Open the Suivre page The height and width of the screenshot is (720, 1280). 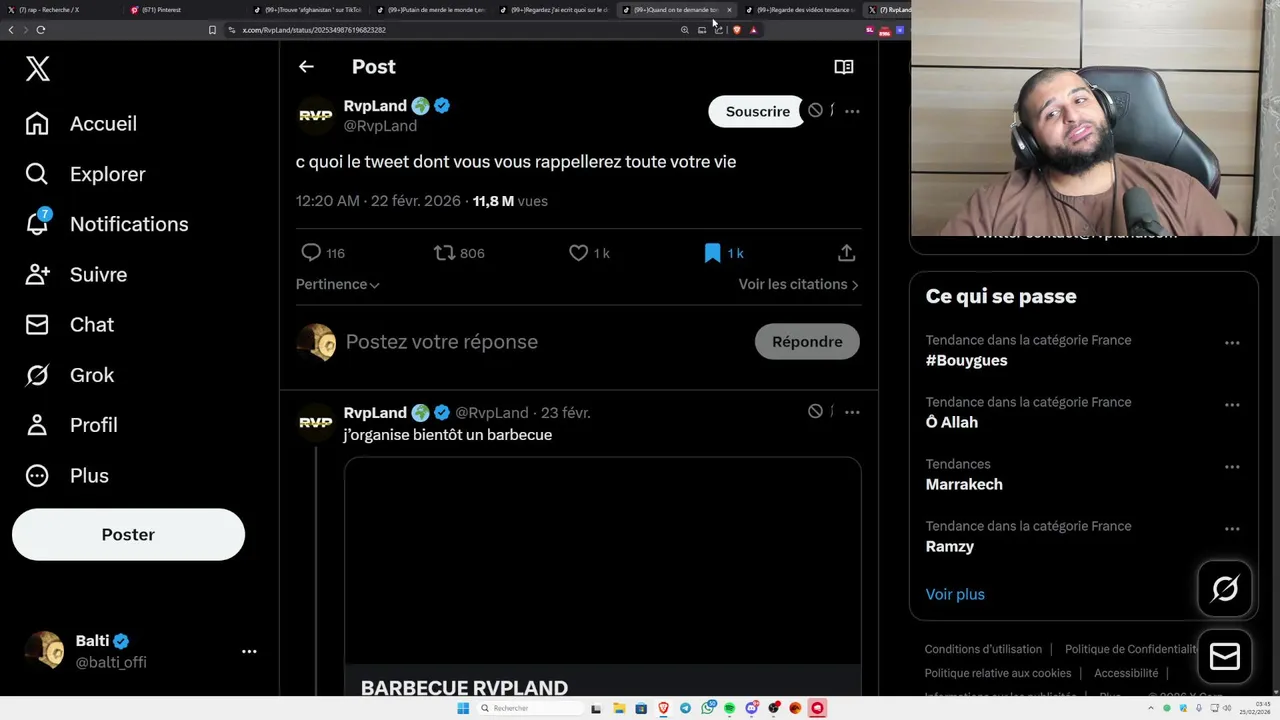75,274
